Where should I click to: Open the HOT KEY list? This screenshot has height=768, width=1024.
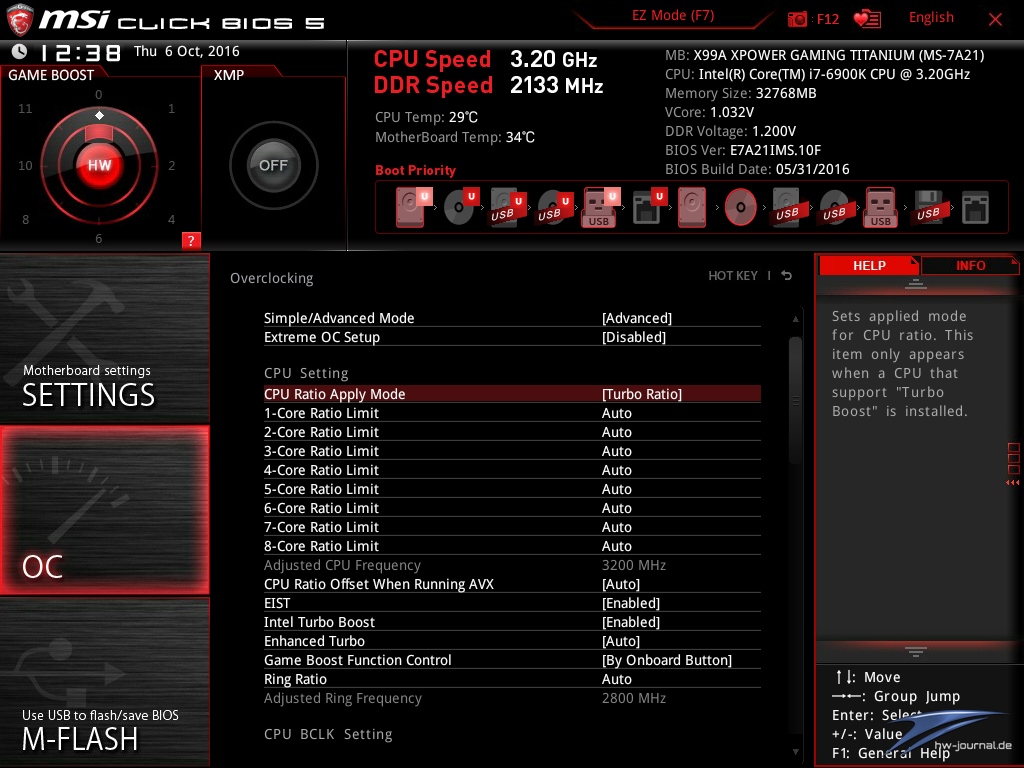pyautogui.click(x=733, y=276)
